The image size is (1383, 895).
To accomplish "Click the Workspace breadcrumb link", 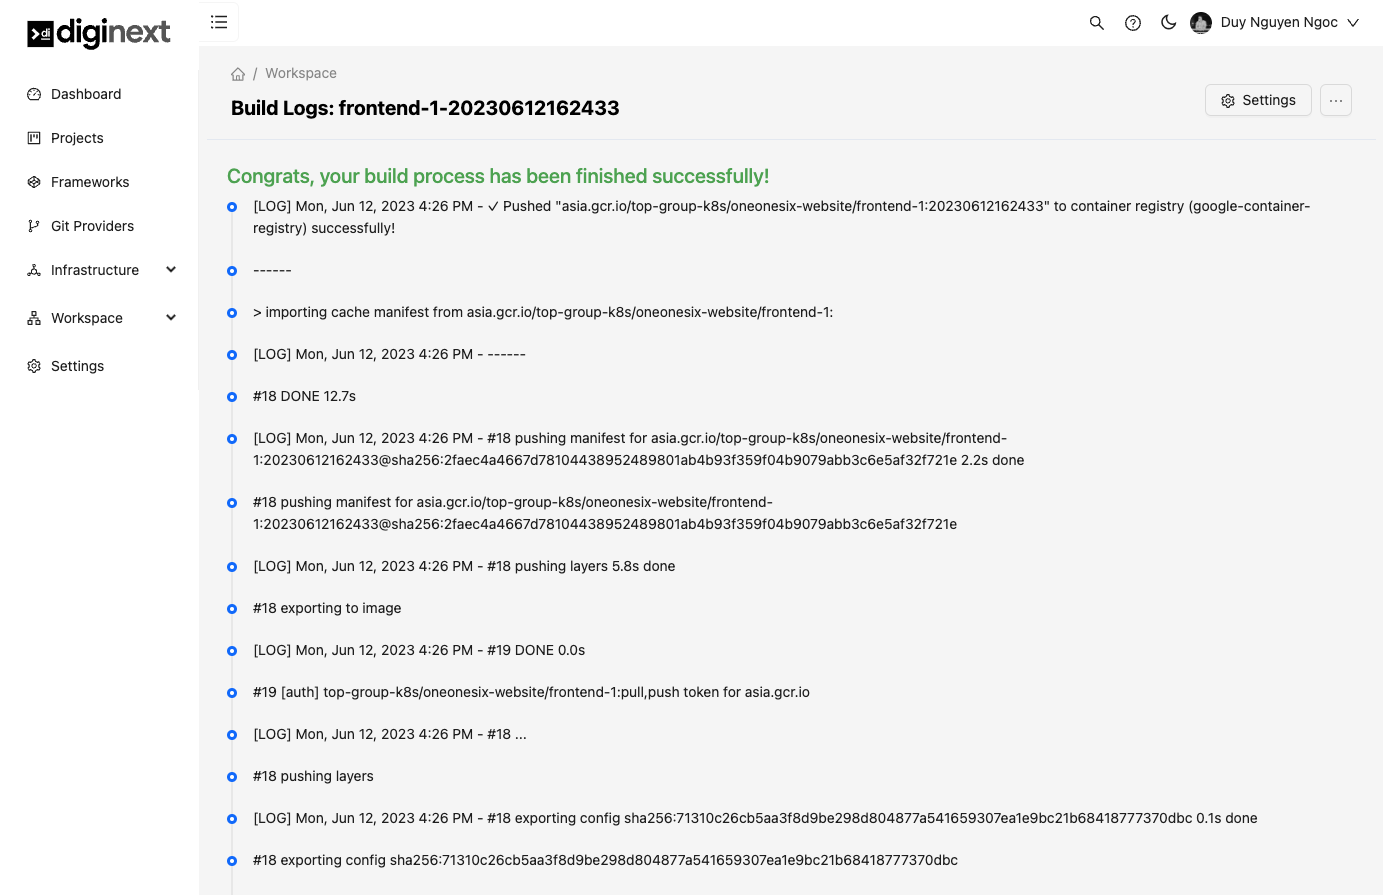I will click(x=300, y=73).
